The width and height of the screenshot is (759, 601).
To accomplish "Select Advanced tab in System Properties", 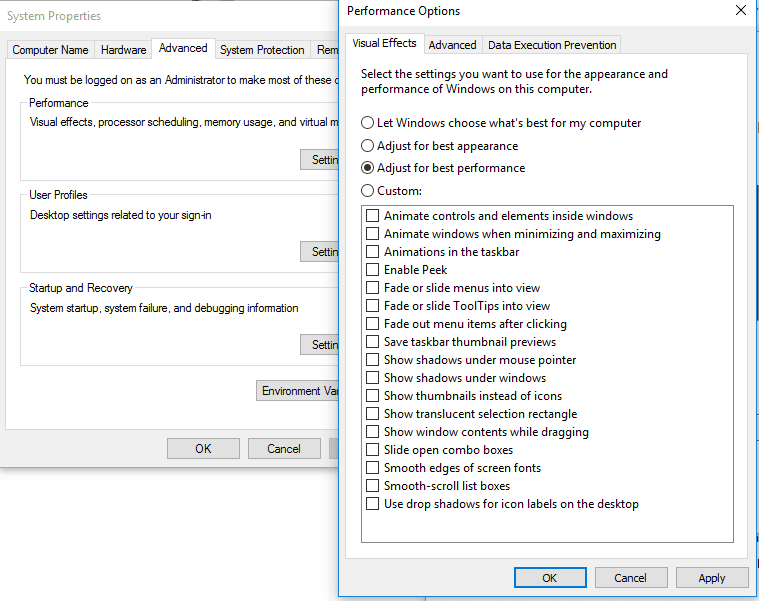I will click(183, 48).
